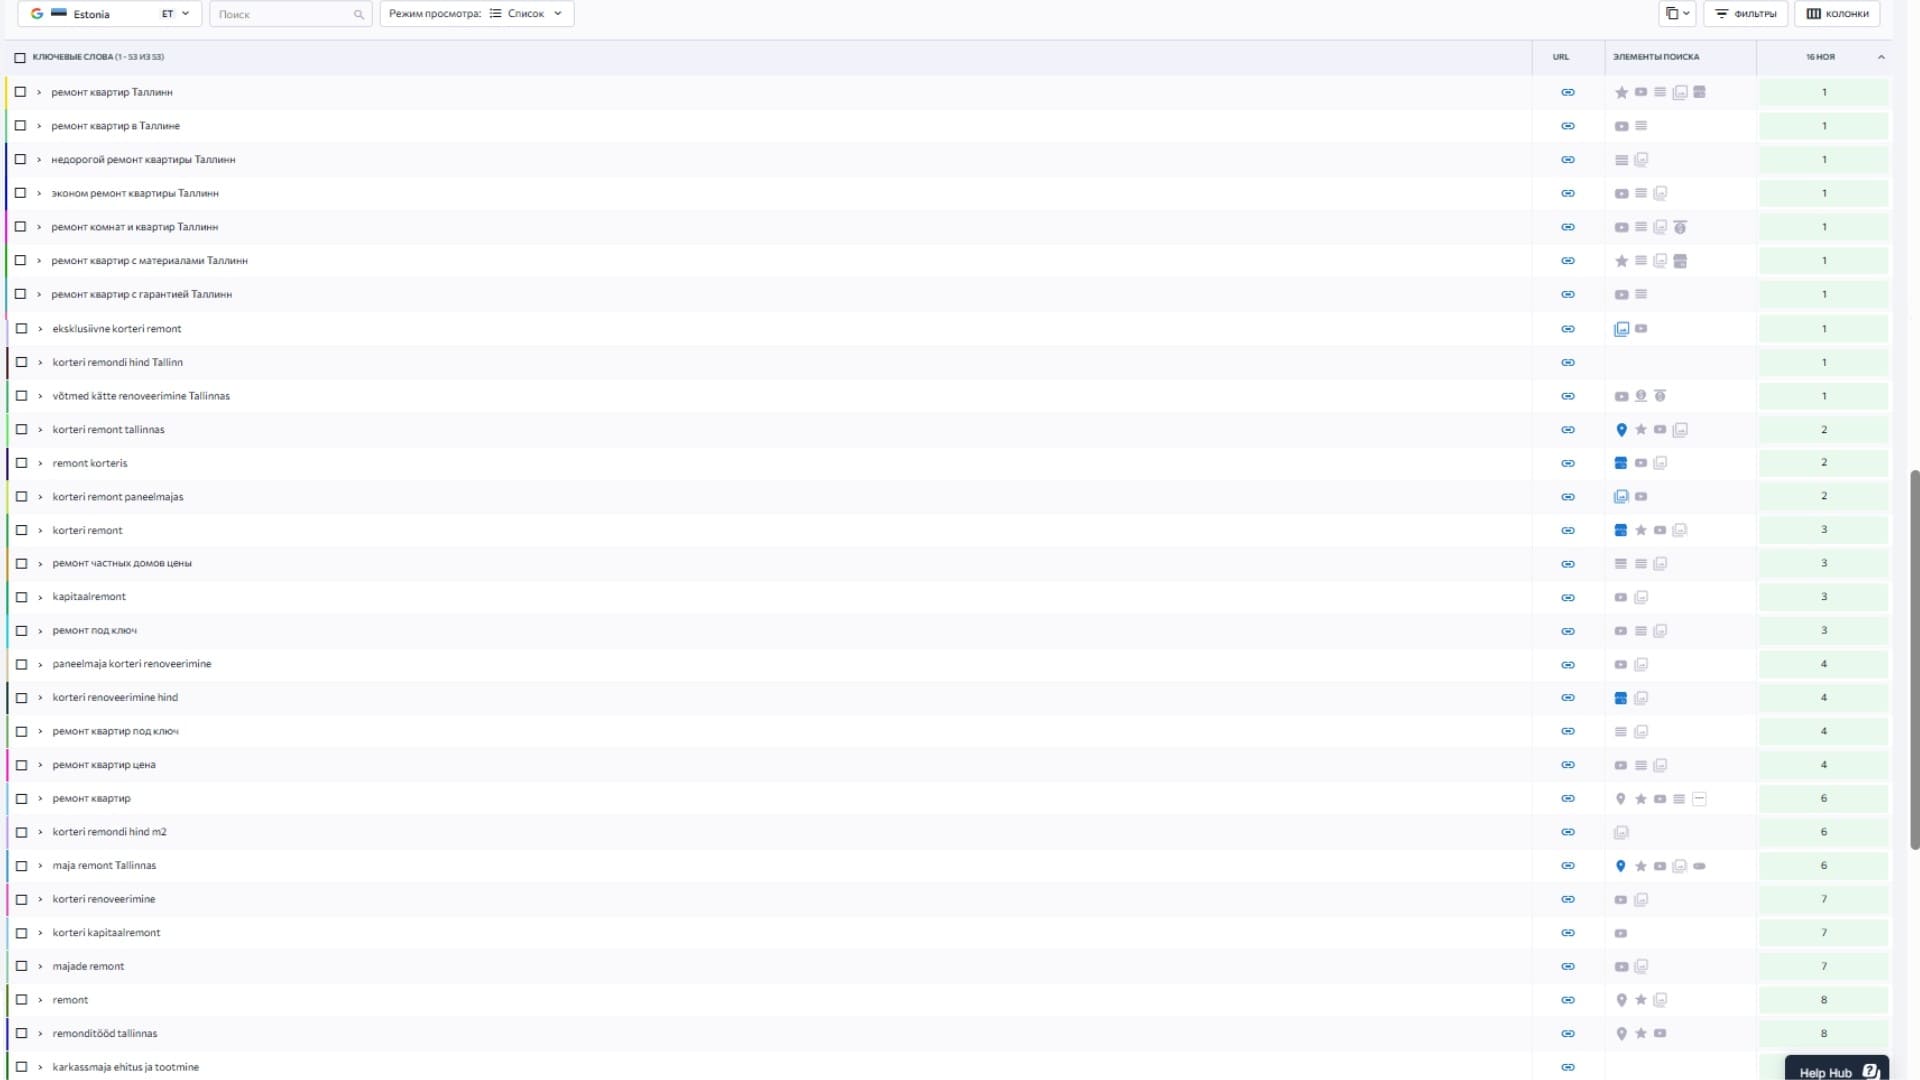Click star icon in 'ремонт квартир Таллинн' row
The height and width of the screenshot is (1080, 1920).
(x=1621, y=92)
